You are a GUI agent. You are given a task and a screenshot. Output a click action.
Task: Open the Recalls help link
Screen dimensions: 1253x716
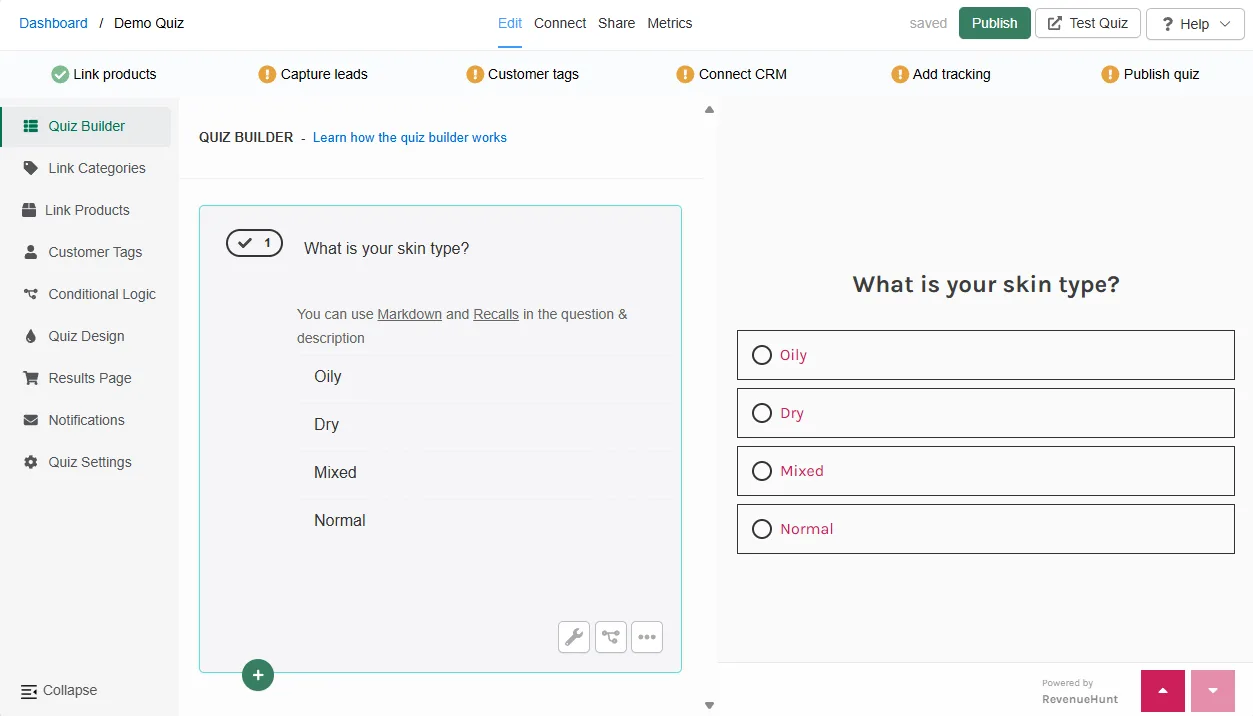pyautogui.click(x=496, y=314)
